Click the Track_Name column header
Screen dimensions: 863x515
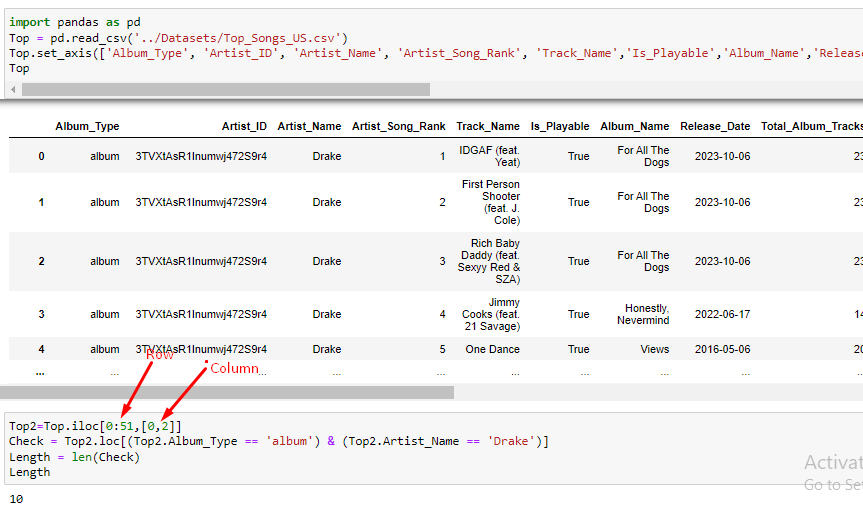(488, 126)
